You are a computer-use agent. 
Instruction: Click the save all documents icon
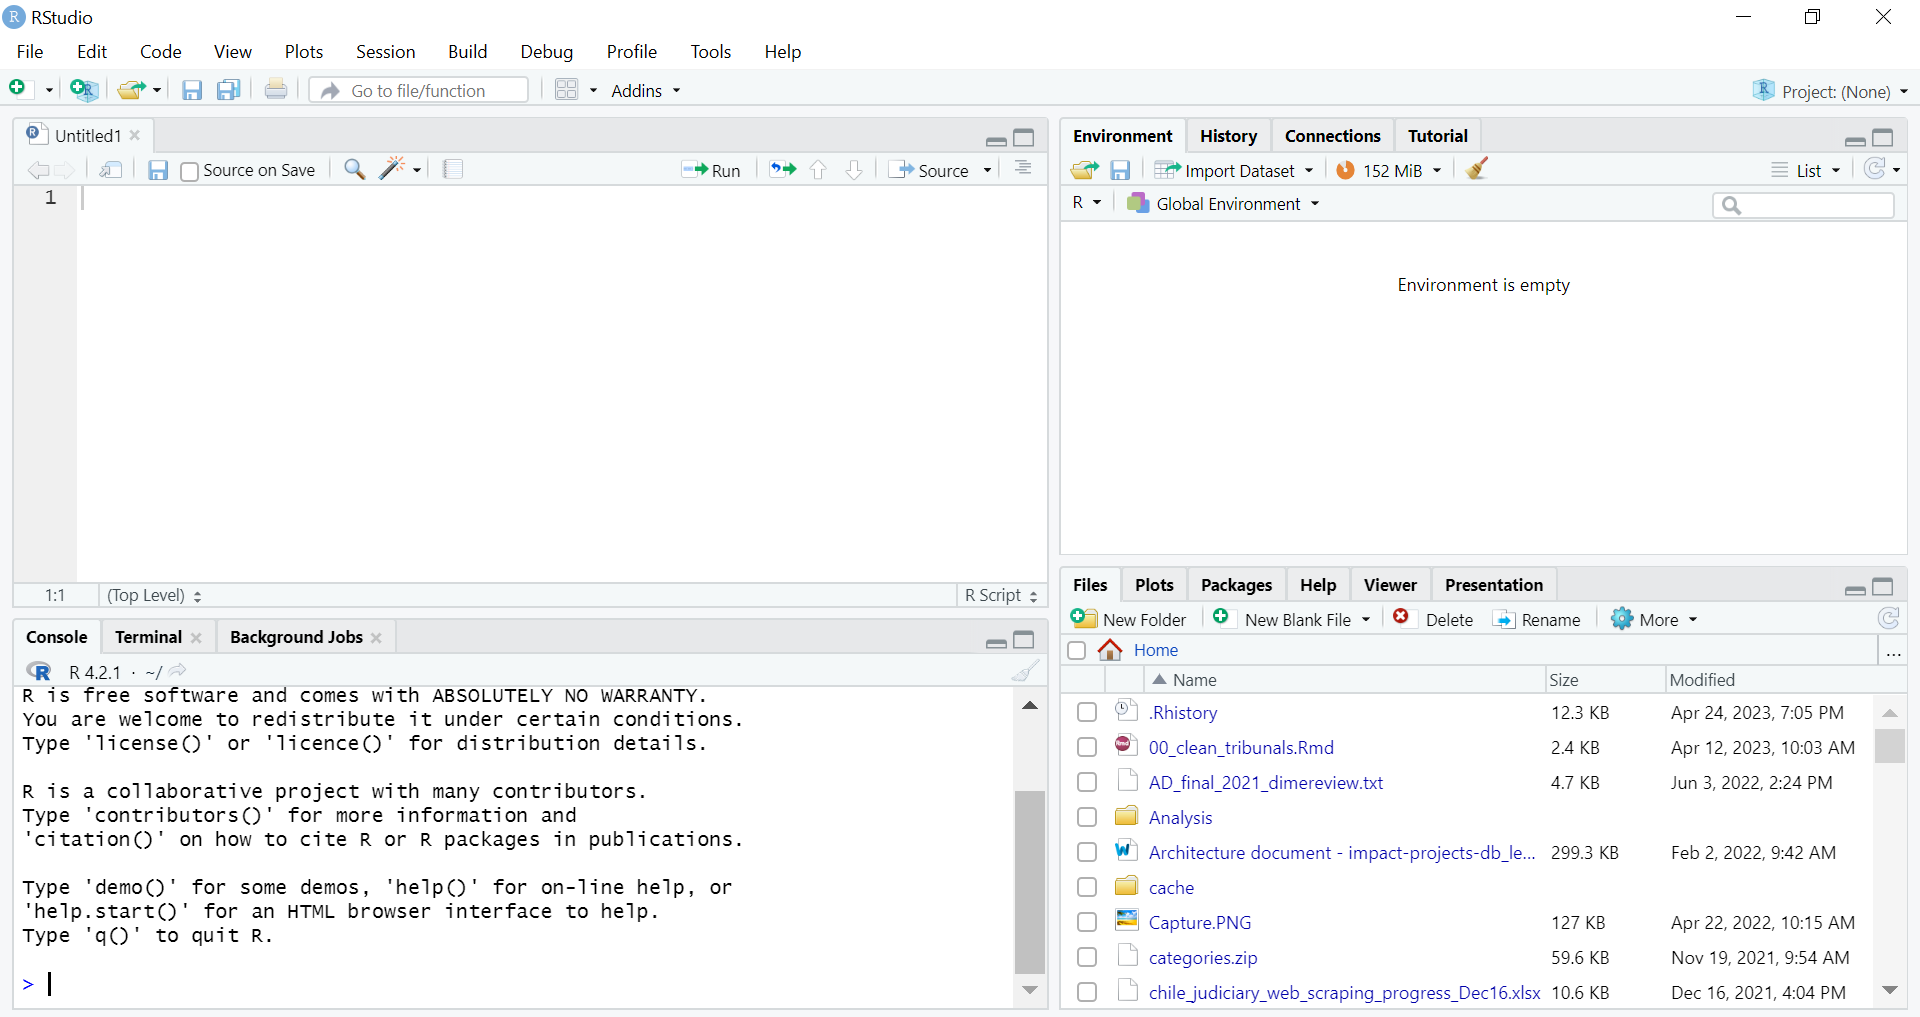(229, 90)
